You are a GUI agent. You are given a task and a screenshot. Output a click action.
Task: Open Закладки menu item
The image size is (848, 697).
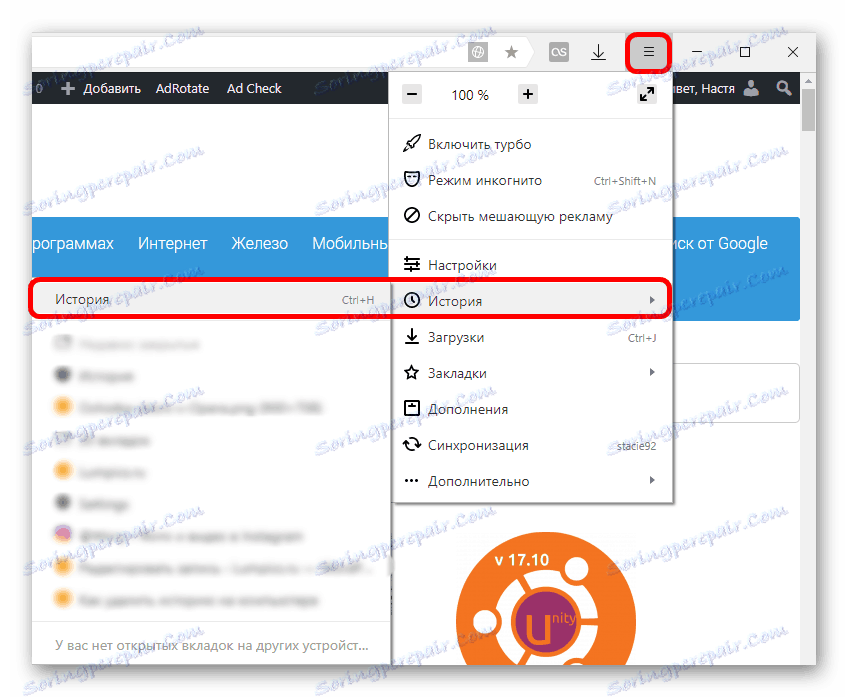(531, 373)
